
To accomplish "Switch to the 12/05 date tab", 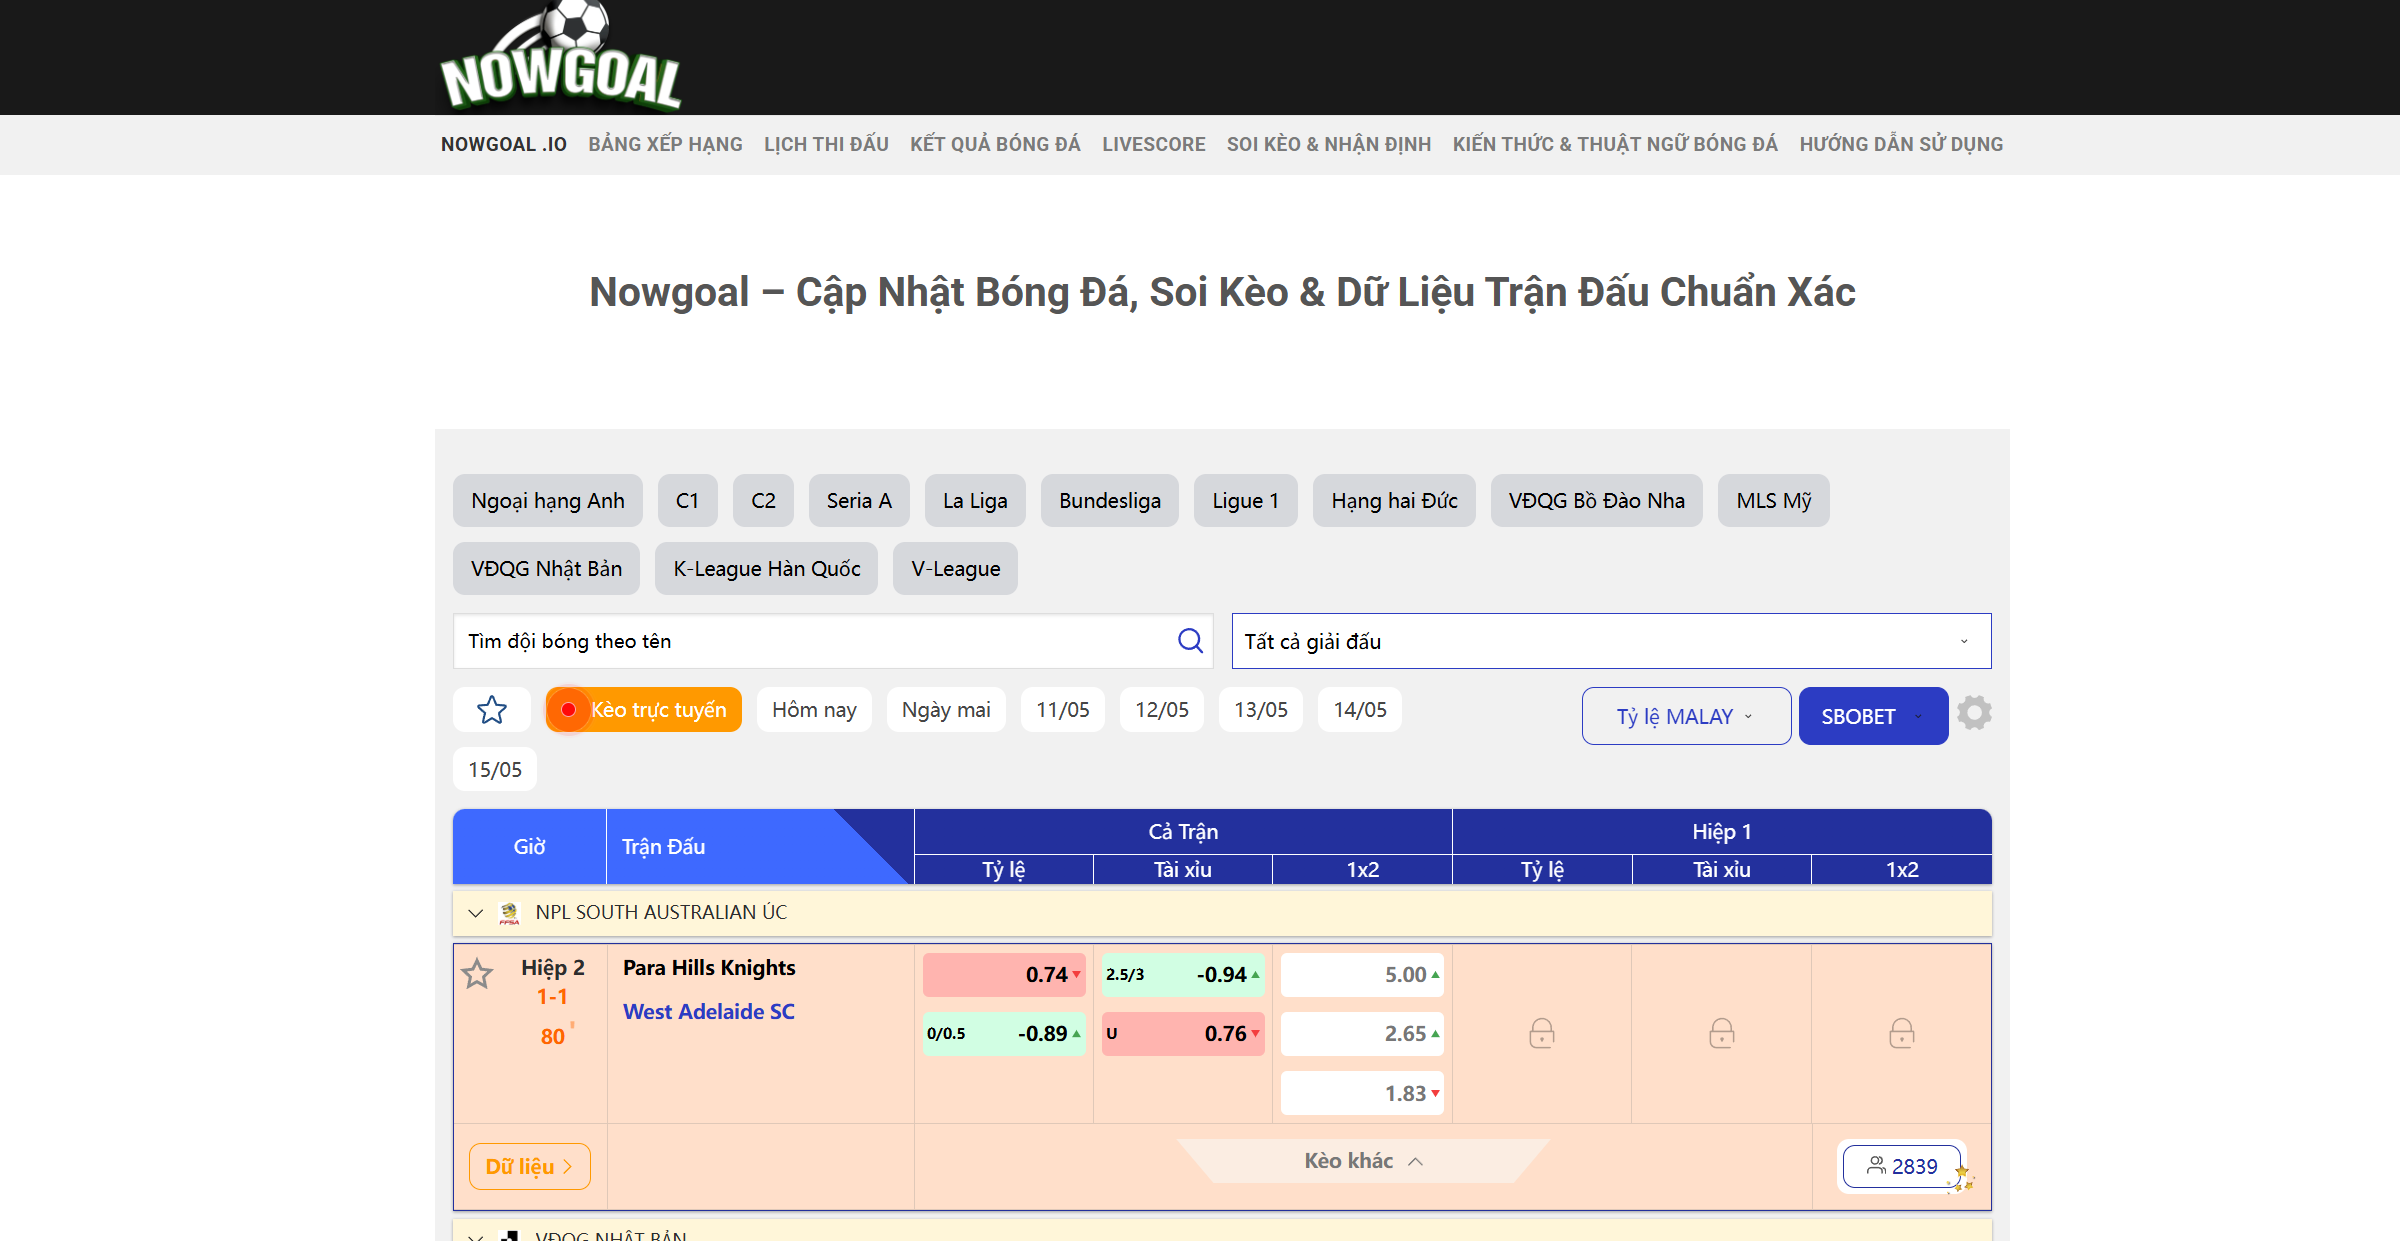I will tap(1162, 710).
